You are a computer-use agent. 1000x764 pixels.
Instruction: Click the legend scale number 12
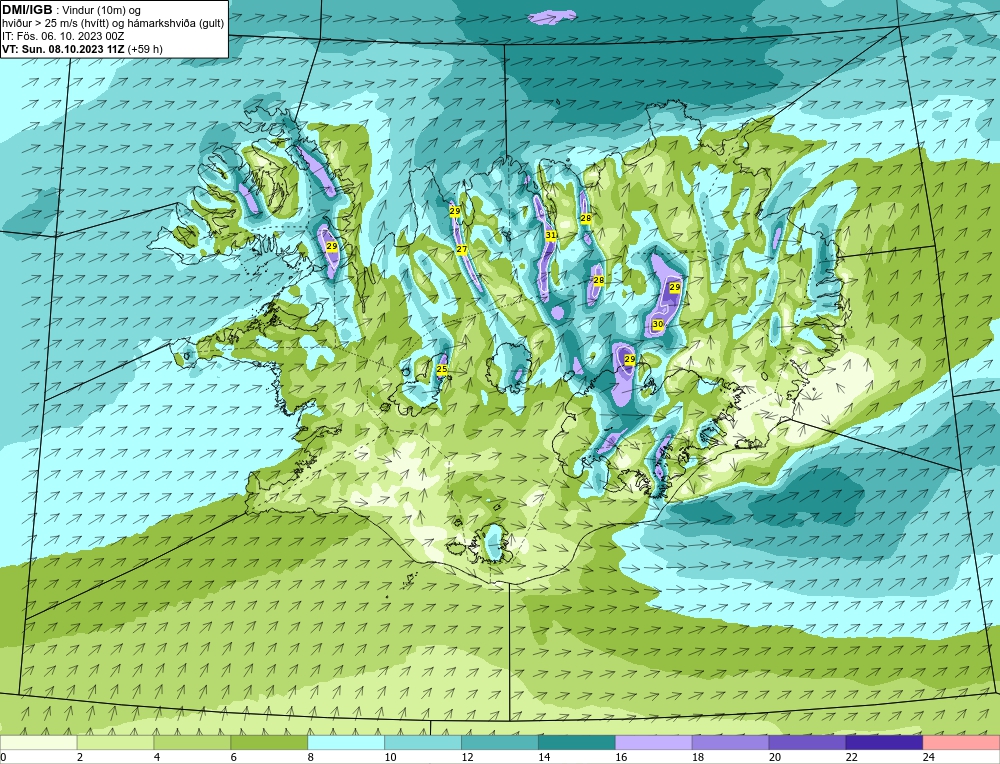(x=467, y=757)
